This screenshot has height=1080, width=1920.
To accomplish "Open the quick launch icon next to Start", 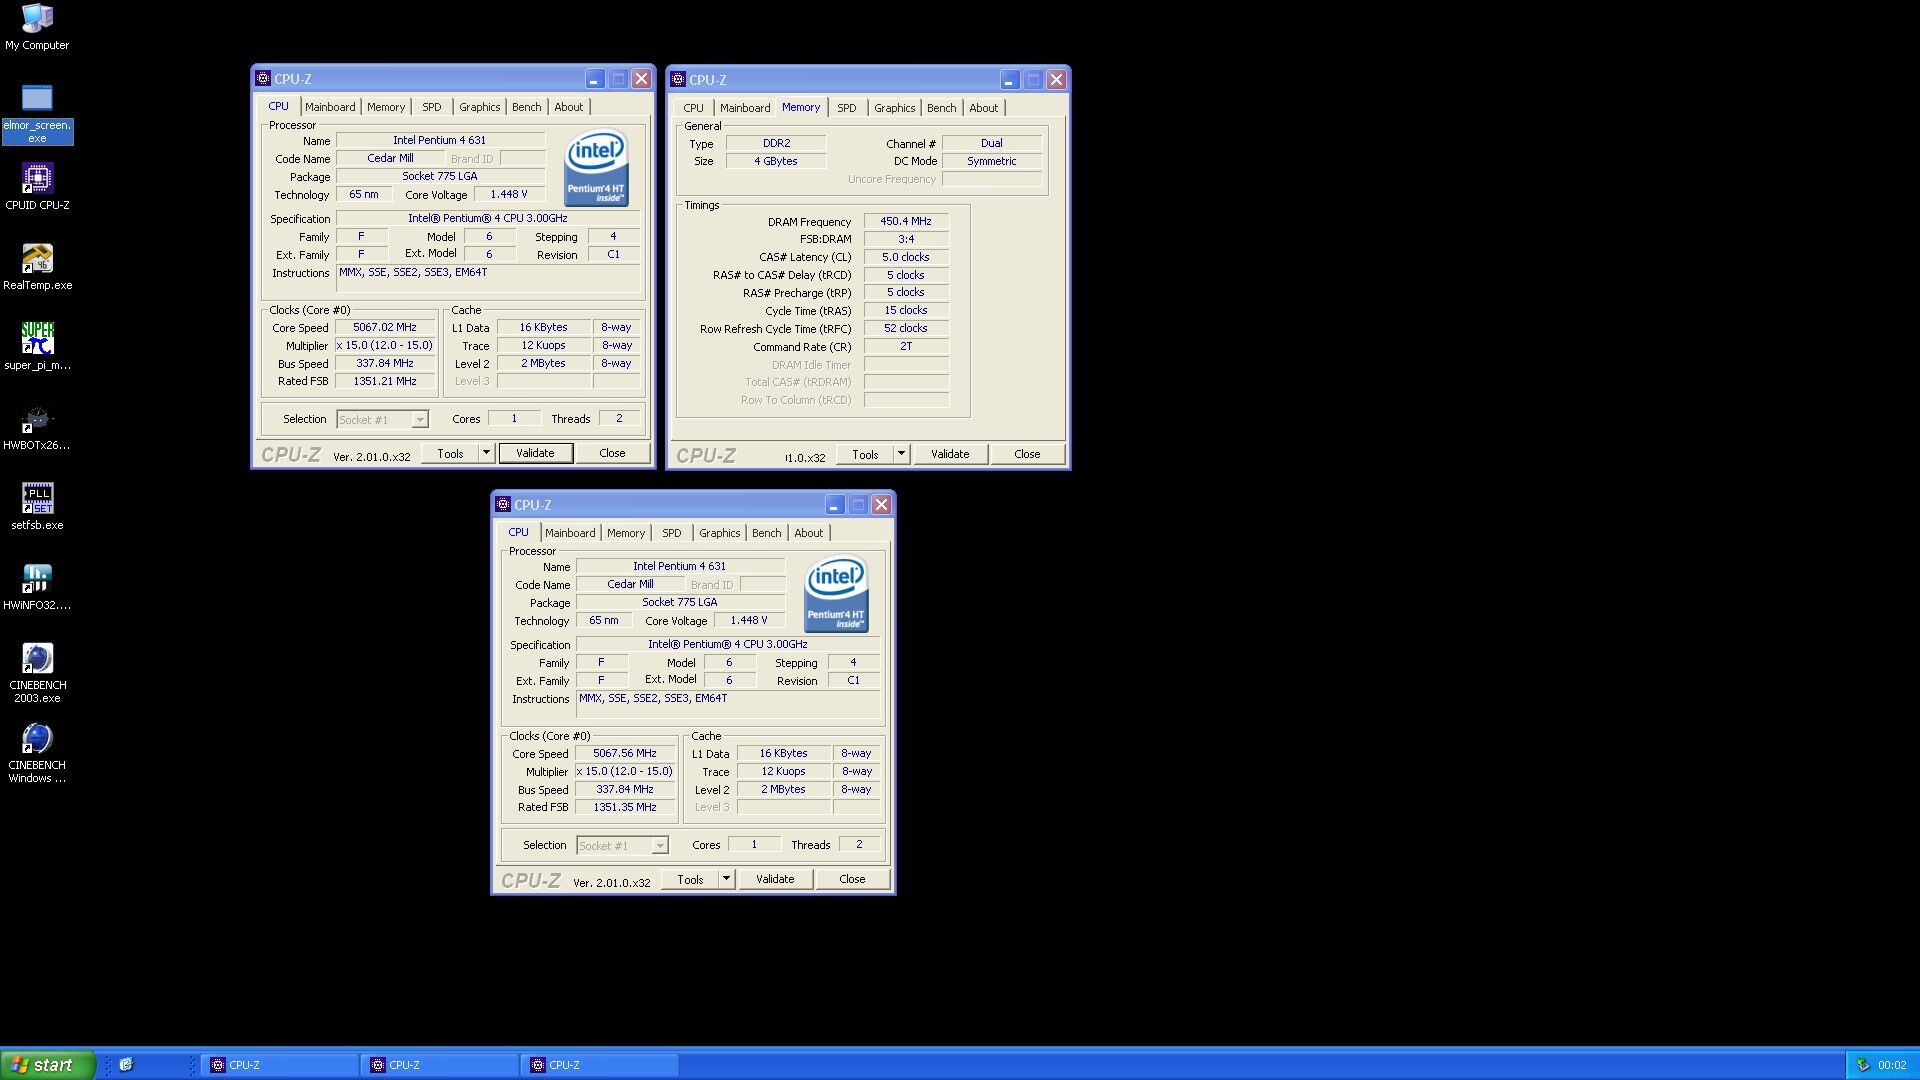I will pyautogui.click(x=126, y=1065).
